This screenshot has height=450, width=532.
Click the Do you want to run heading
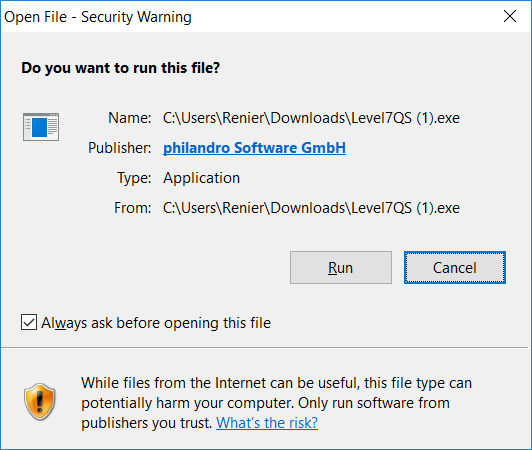click(x=120, y=68)
